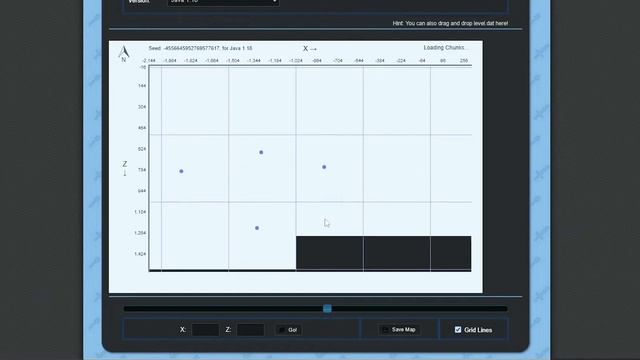Open the Version dropdown

(x=223, y=2)
